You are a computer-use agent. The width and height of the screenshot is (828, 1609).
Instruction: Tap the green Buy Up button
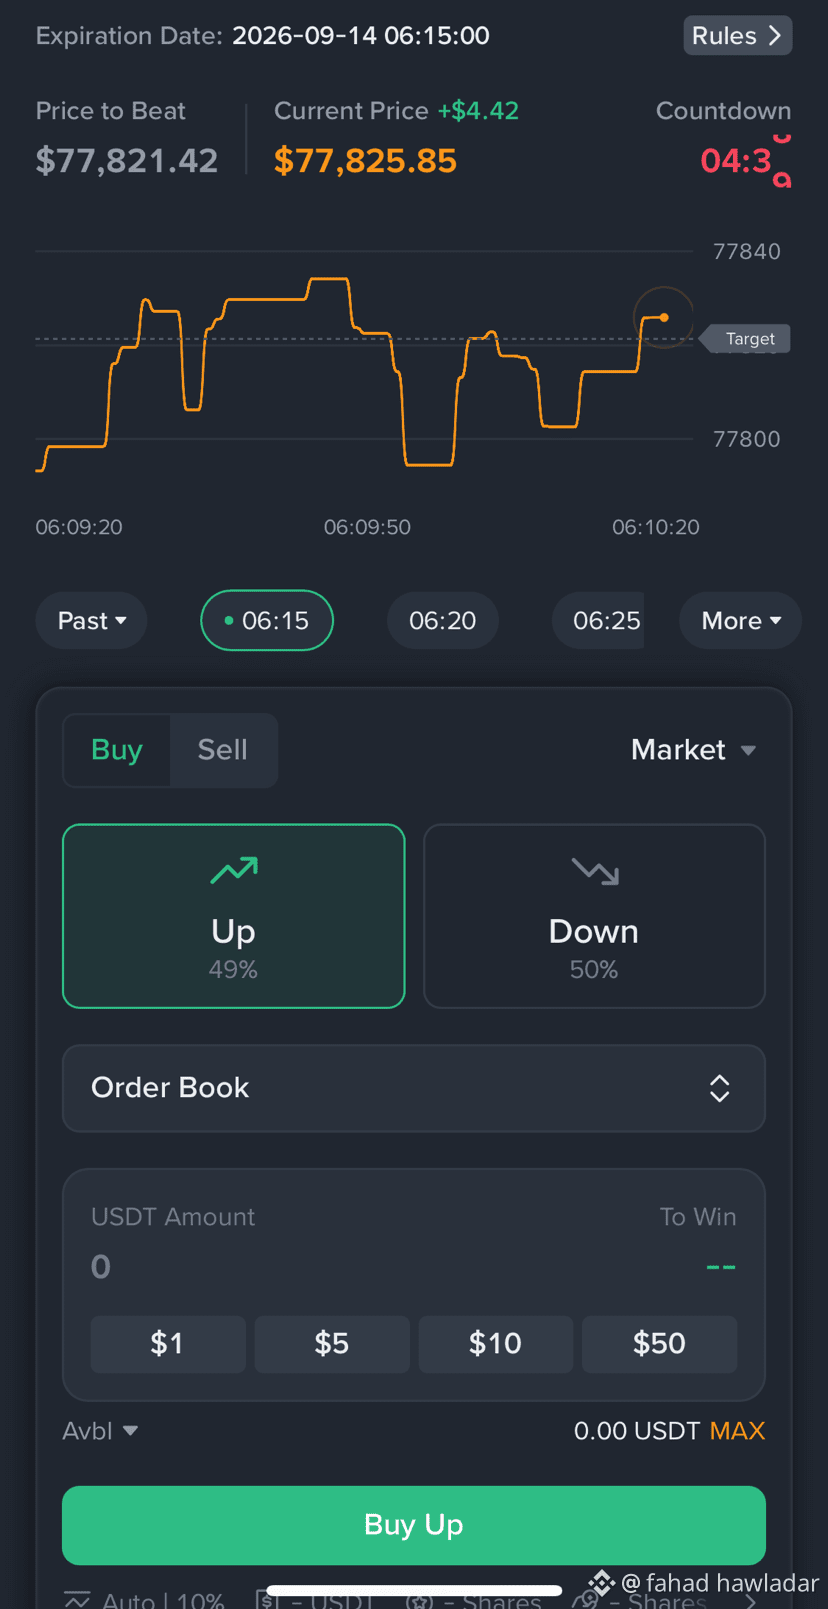click(414, 1525)
